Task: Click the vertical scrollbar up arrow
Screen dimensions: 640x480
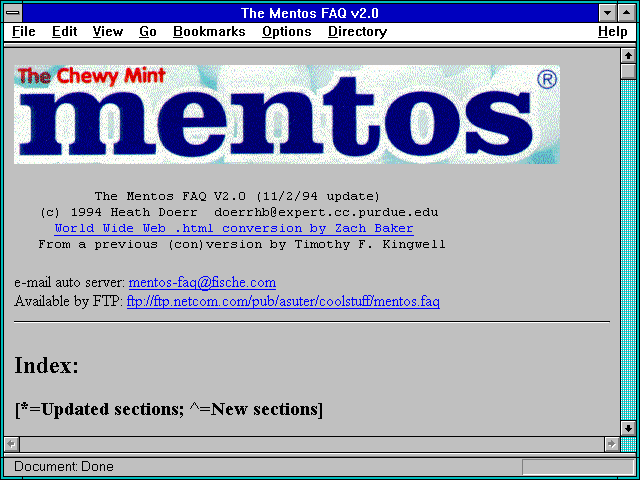Action: 628,56
